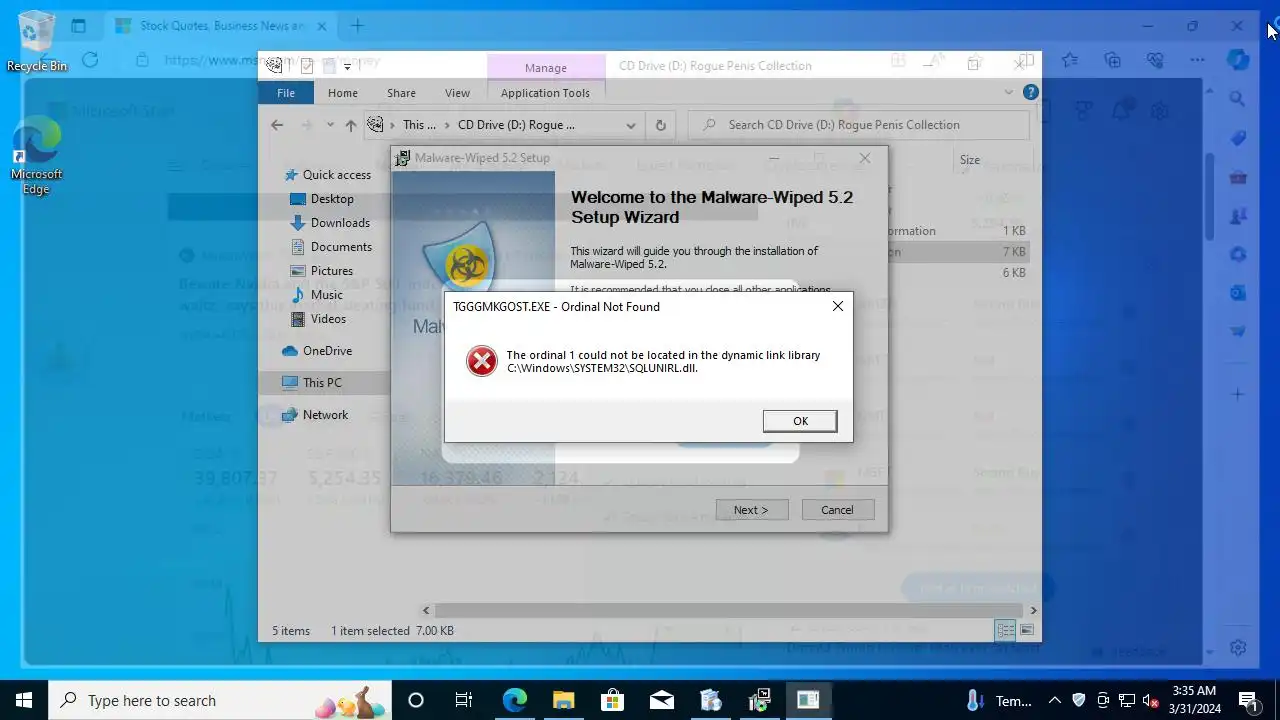This screenshot has height=720, width=1280.
Task: Open the notification center icon
Action: click(x=1248, y=700)
